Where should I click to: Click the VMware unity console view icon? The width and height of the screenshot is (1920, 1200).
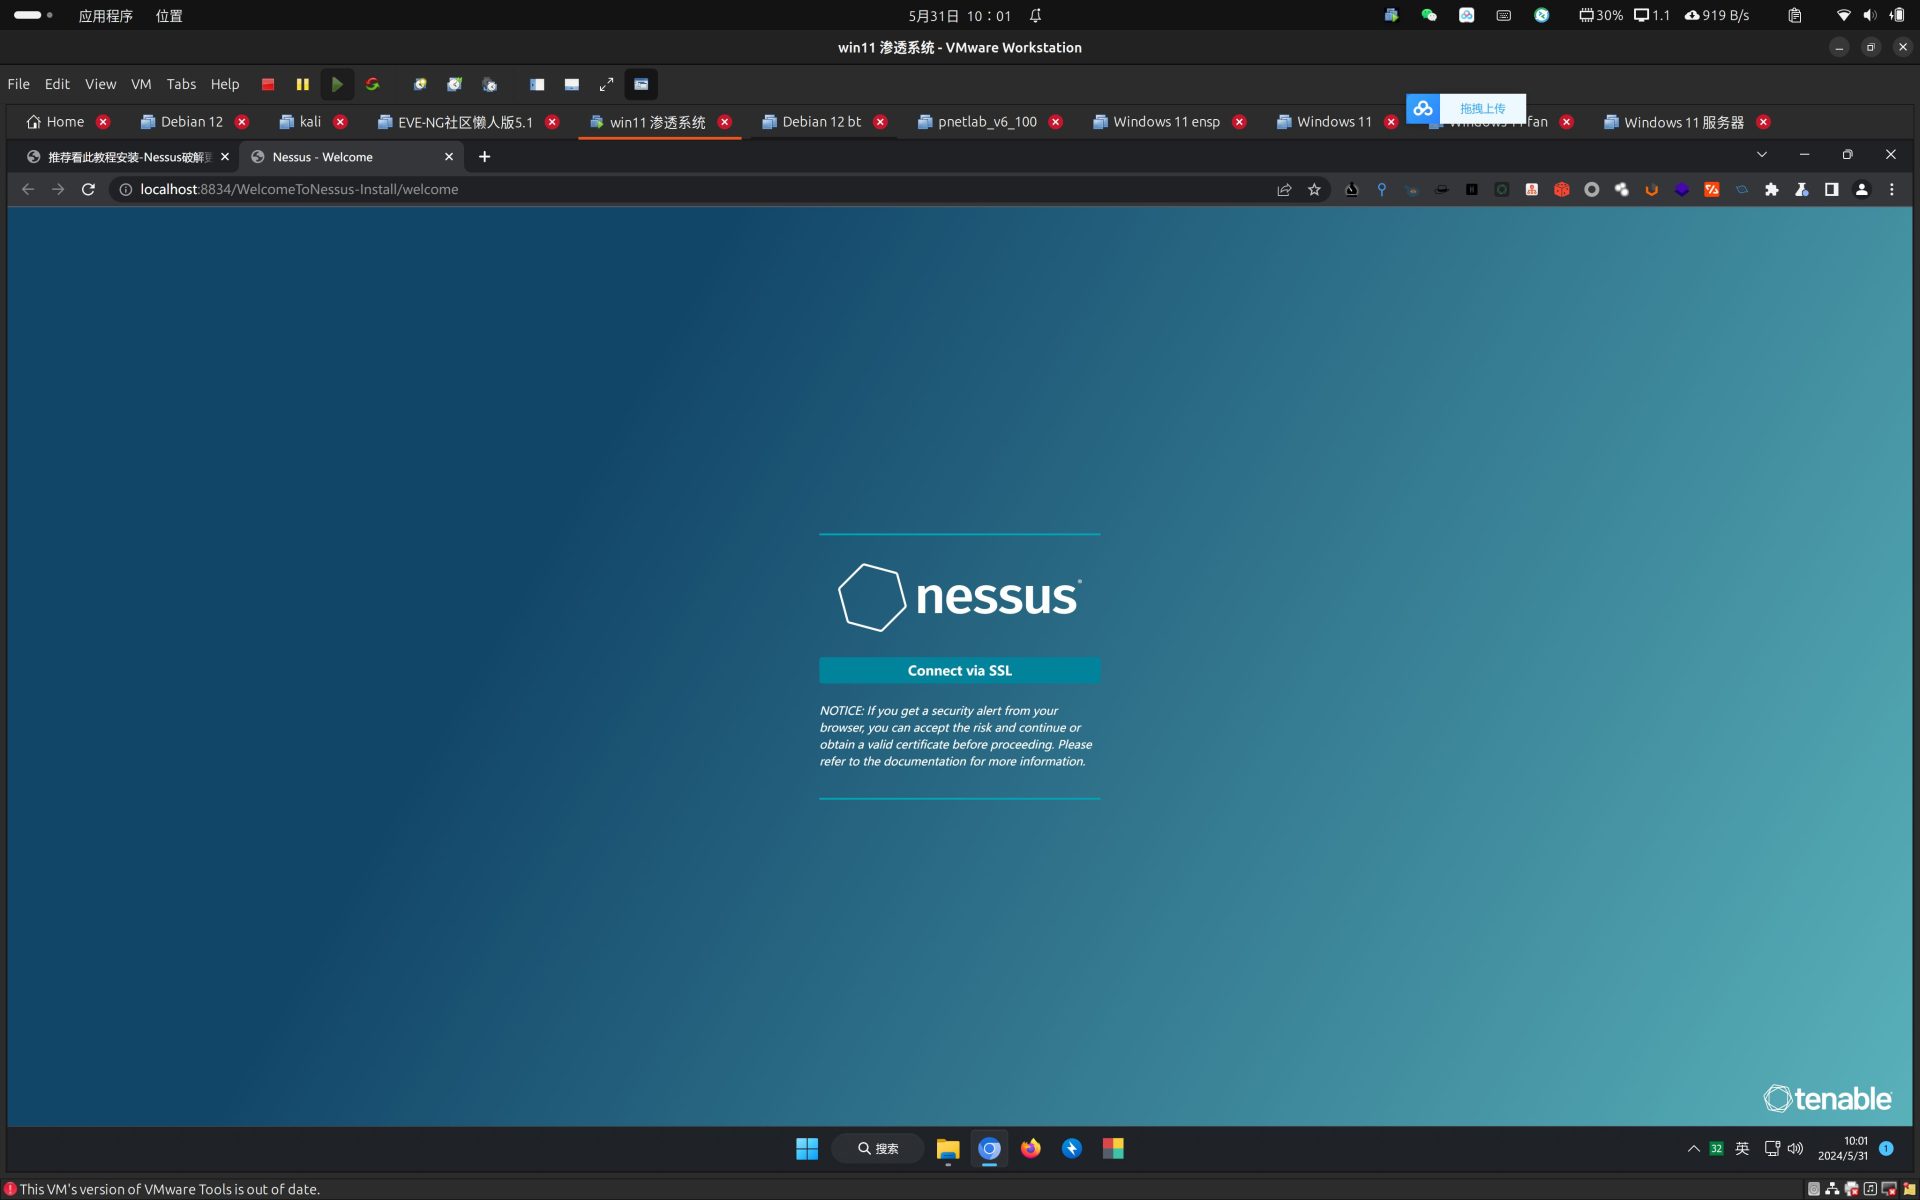pos(641,85)
